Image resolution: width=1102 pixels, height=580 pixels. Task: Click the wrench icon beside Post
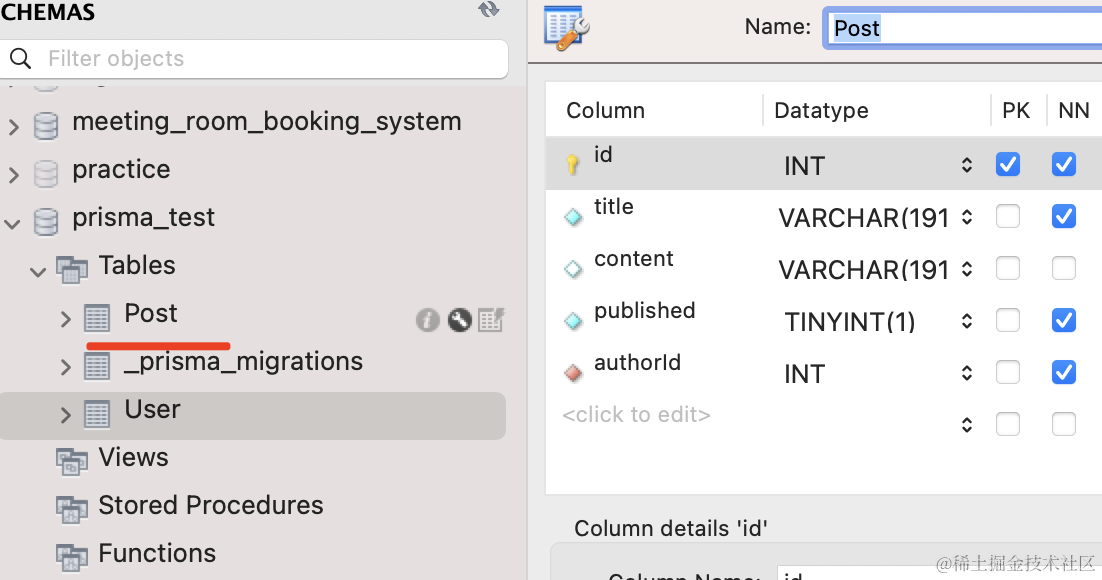click(x=460, y=320)
